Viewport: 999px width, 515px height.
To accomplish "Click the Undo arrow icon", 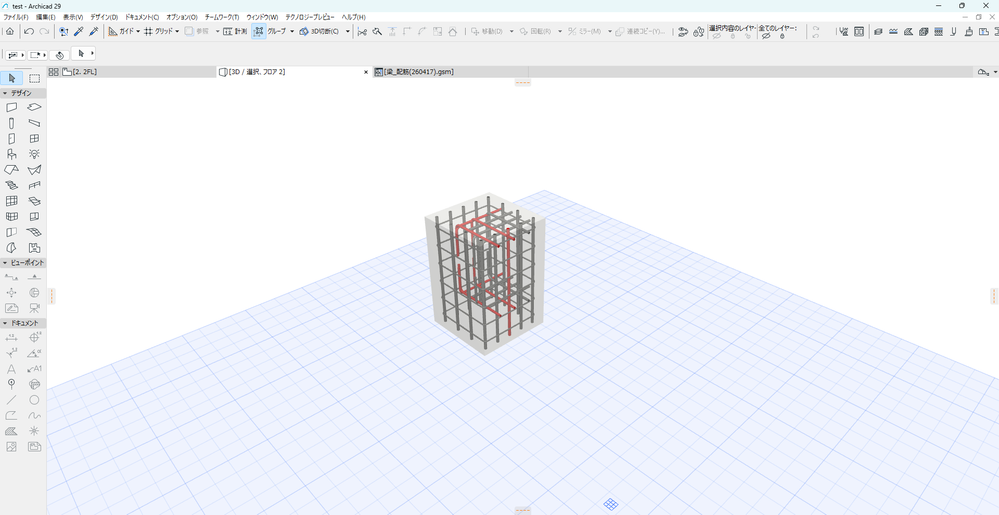I will [x=29, y=31].
